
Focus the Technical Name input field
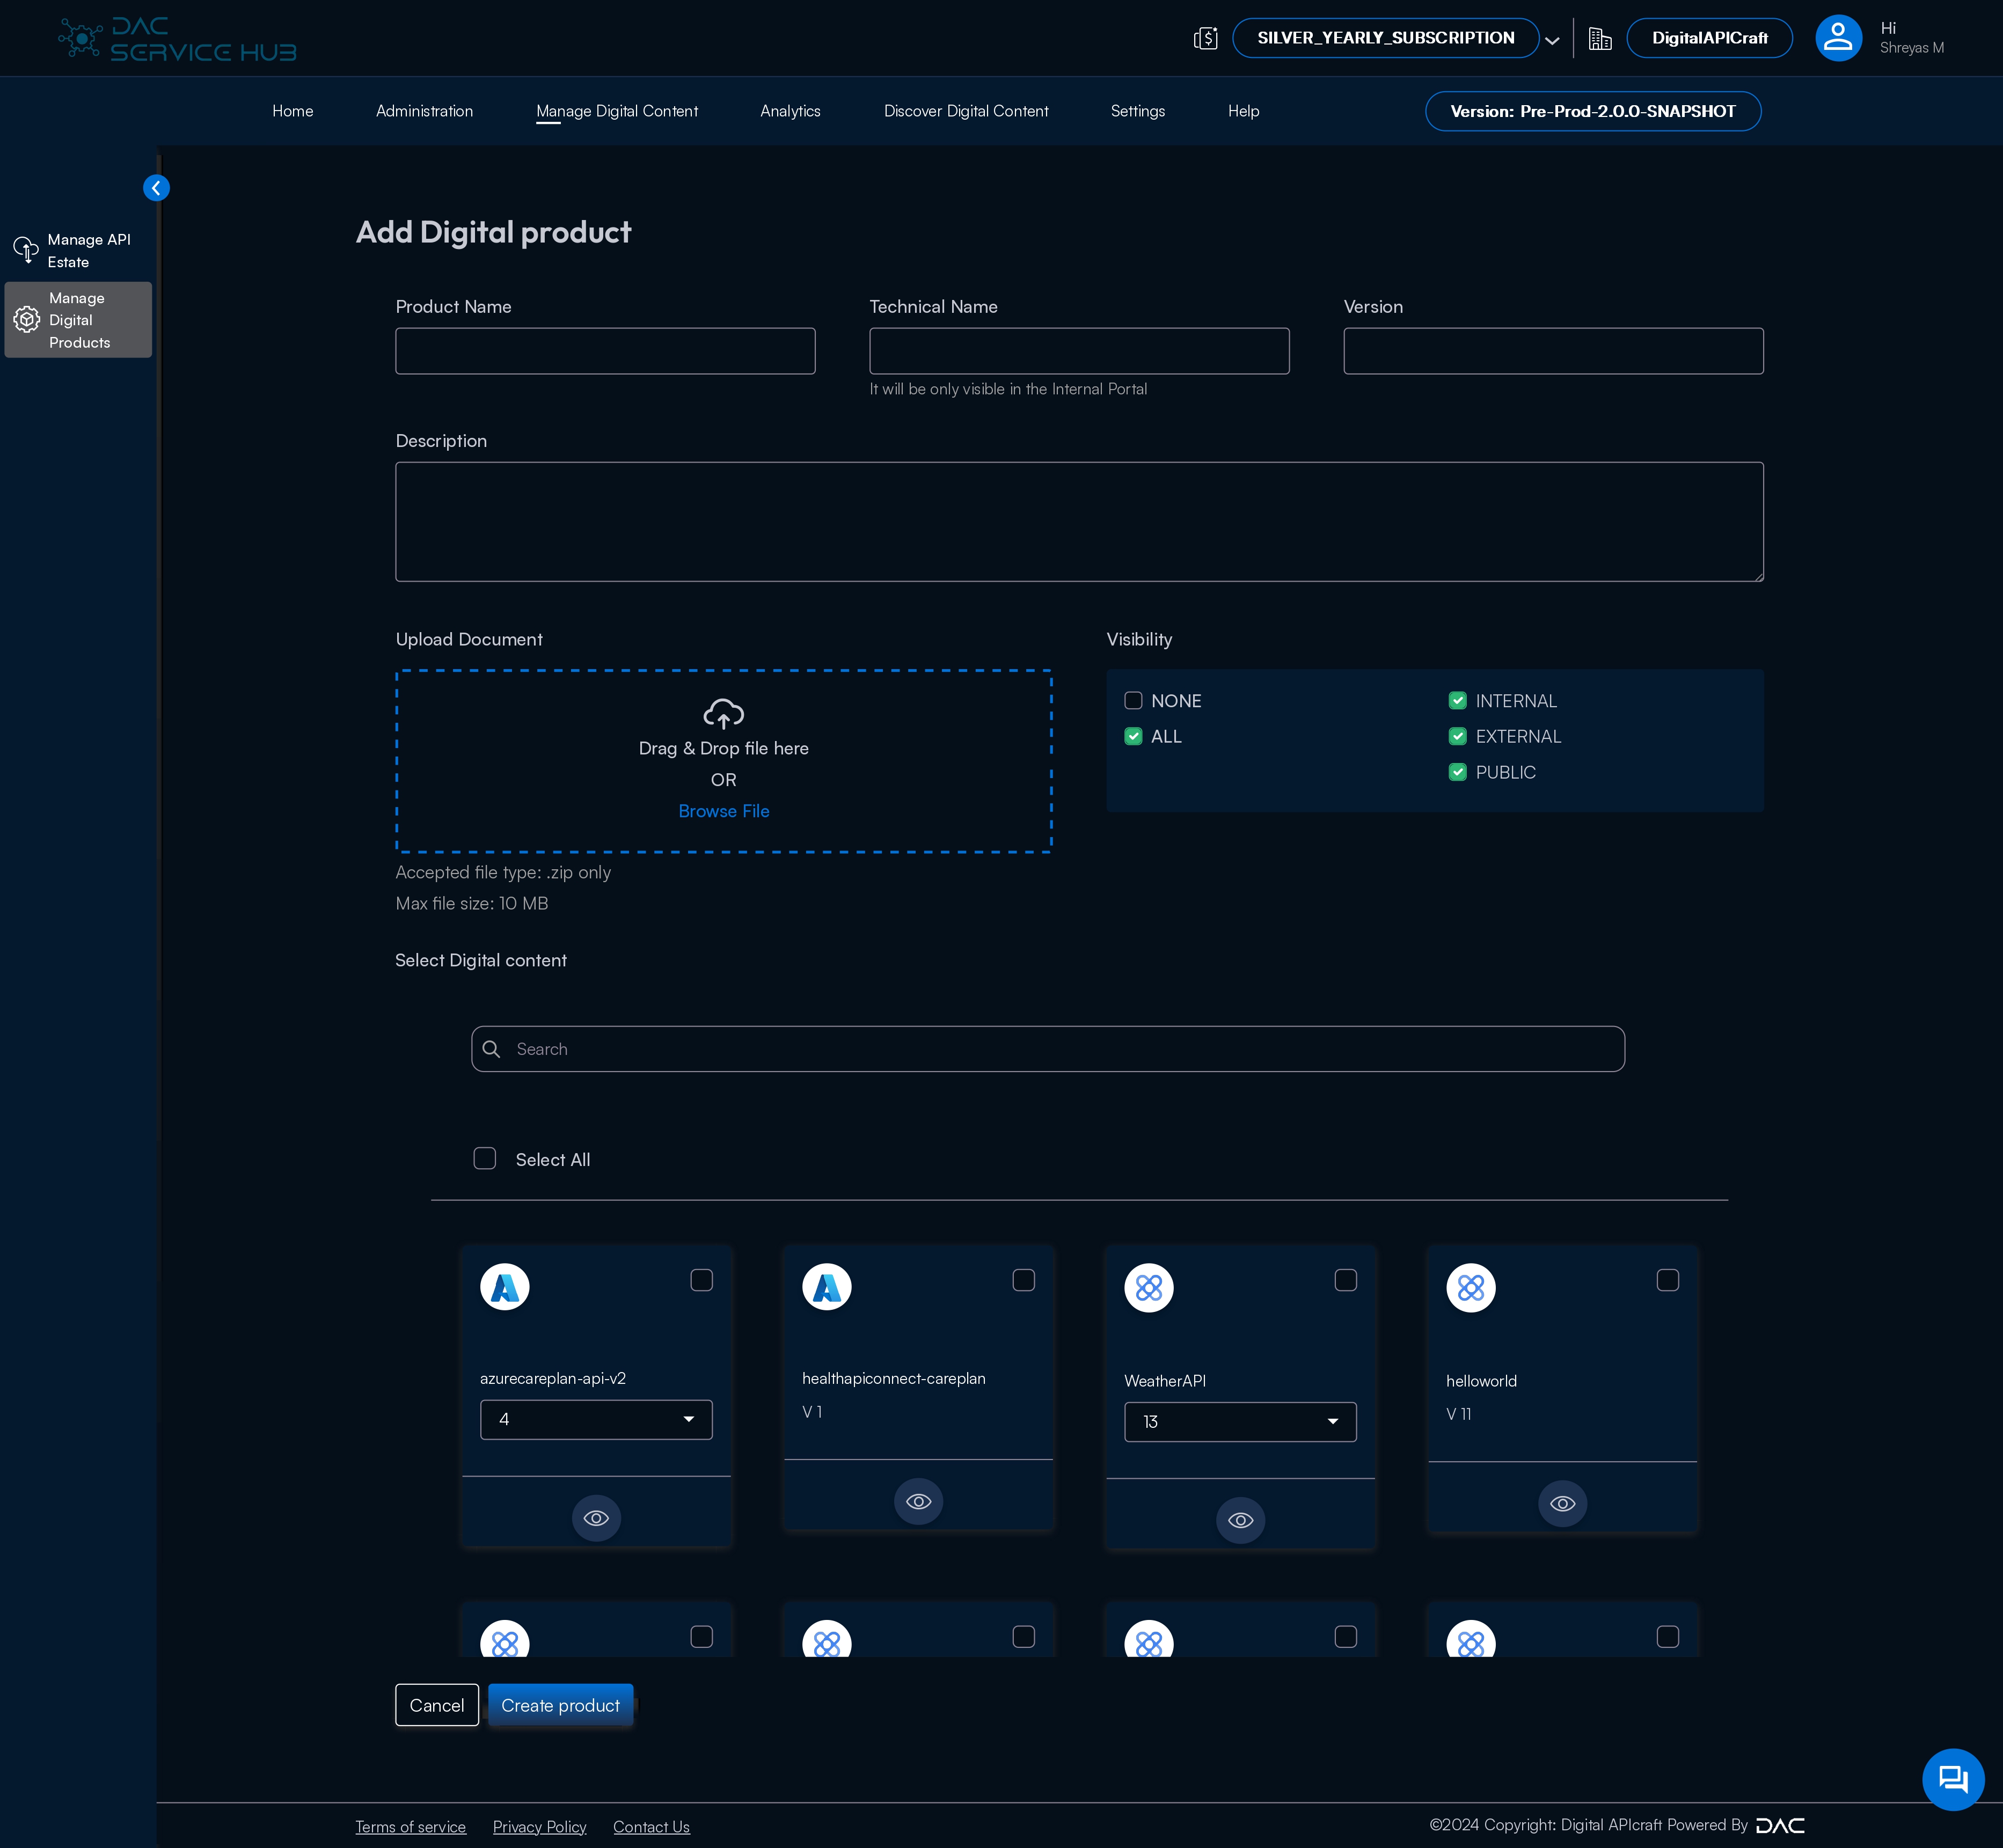[x=1079, y=351]
